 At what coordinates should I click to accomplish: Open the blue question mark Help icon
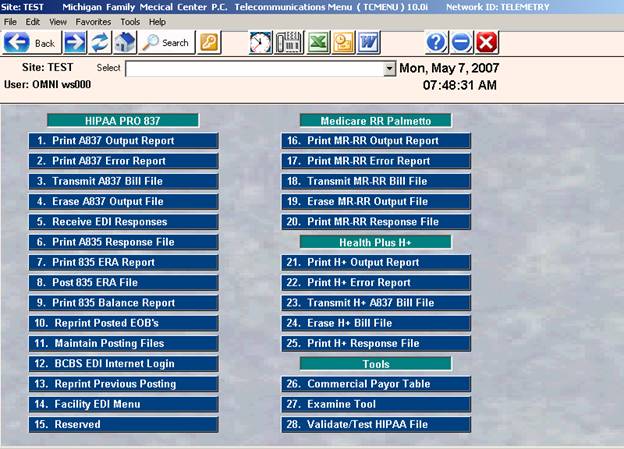pyautogui.click(x=436, y=43)
